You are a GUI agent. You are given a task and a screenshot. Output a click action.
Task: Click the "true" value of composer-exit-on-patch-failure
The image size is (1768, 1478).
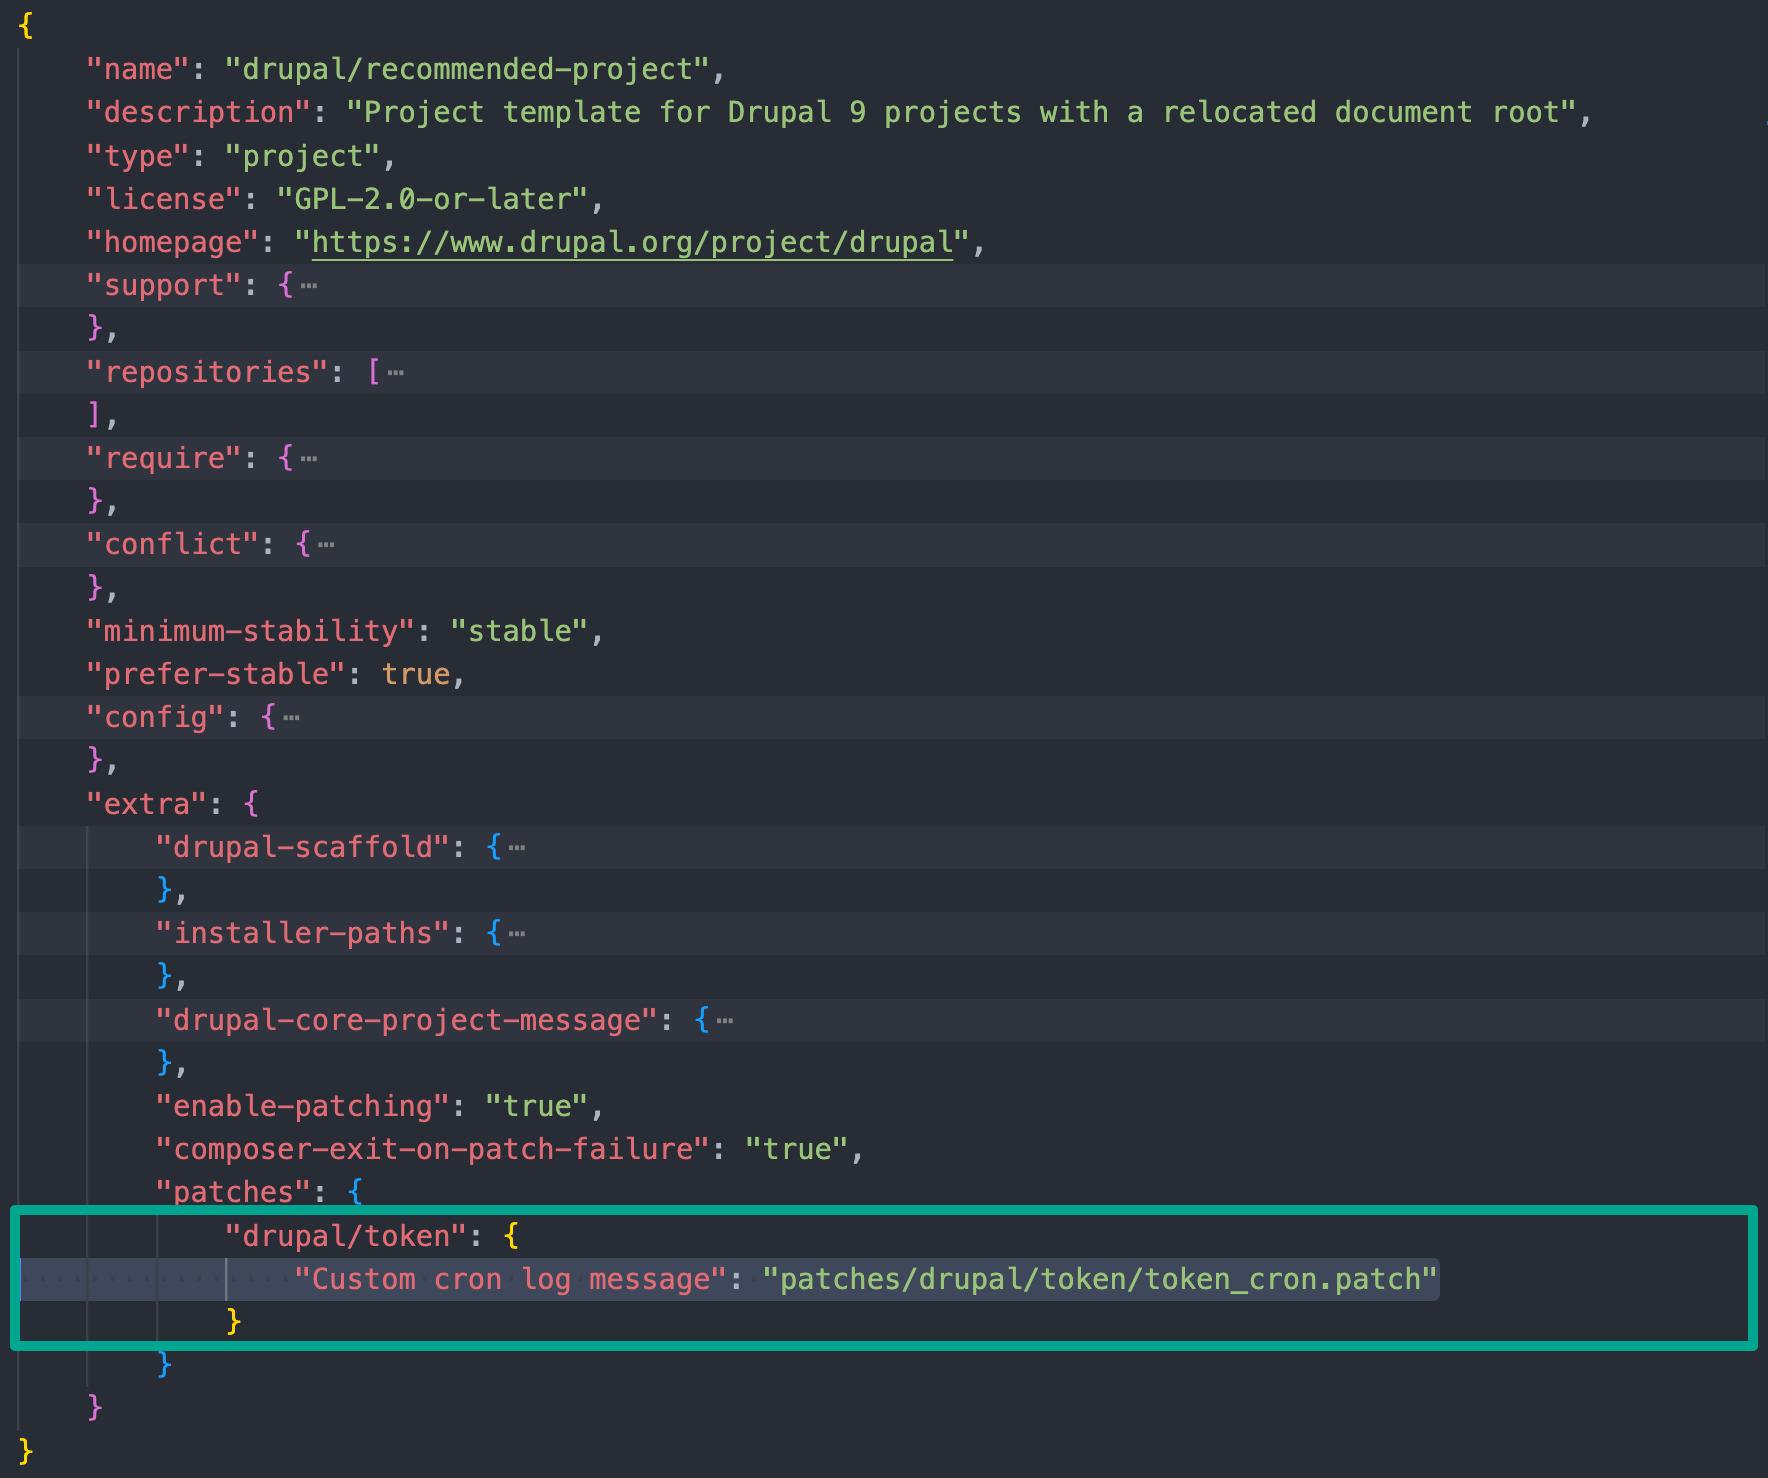pos(797,1150)
